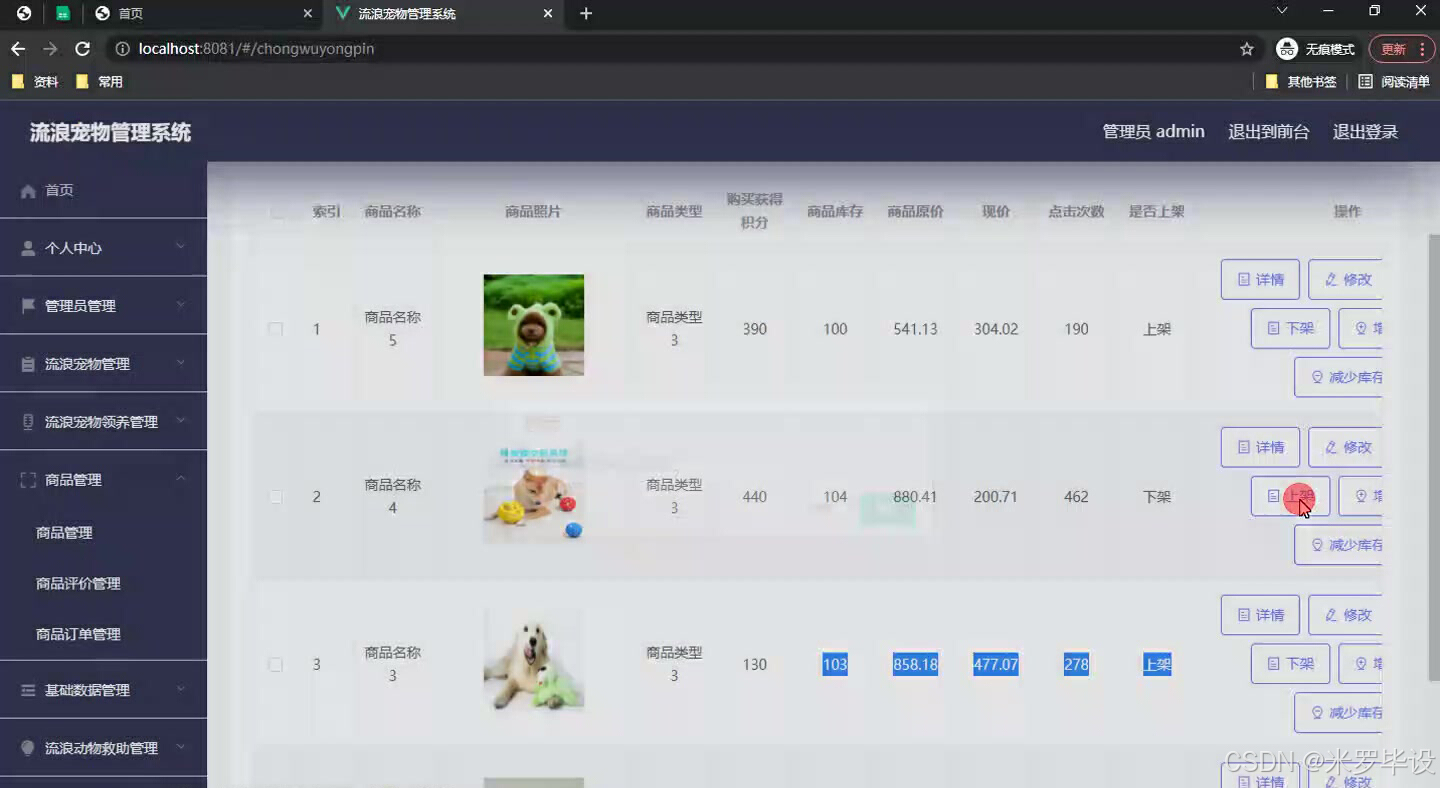
Task: Expand the 管理员管理 submenu chevron
Action: tap(180, 304)
